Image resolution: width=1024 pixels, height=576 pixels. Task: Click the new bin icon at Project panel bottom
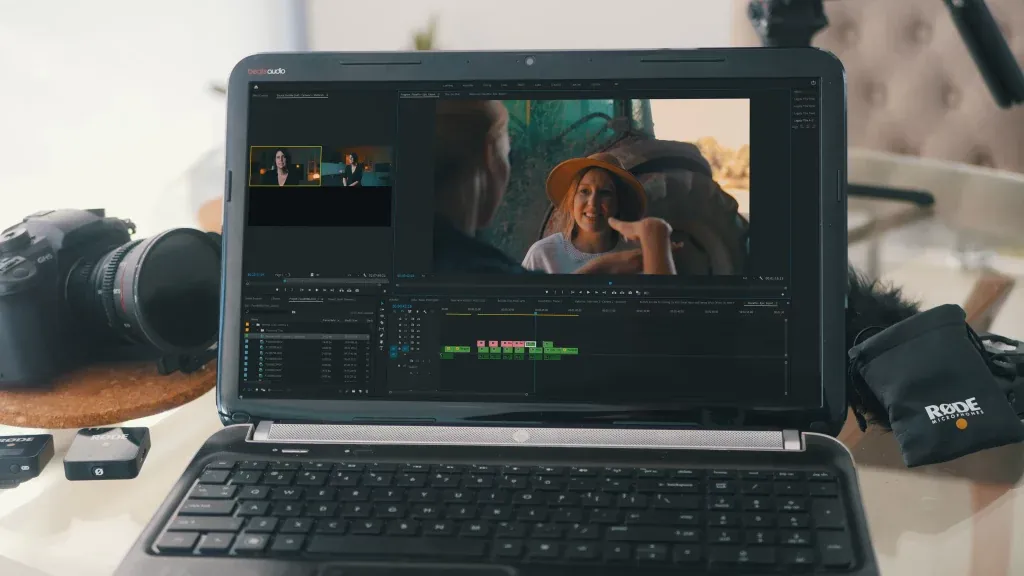pyautogui.click(x=353, y=391)
